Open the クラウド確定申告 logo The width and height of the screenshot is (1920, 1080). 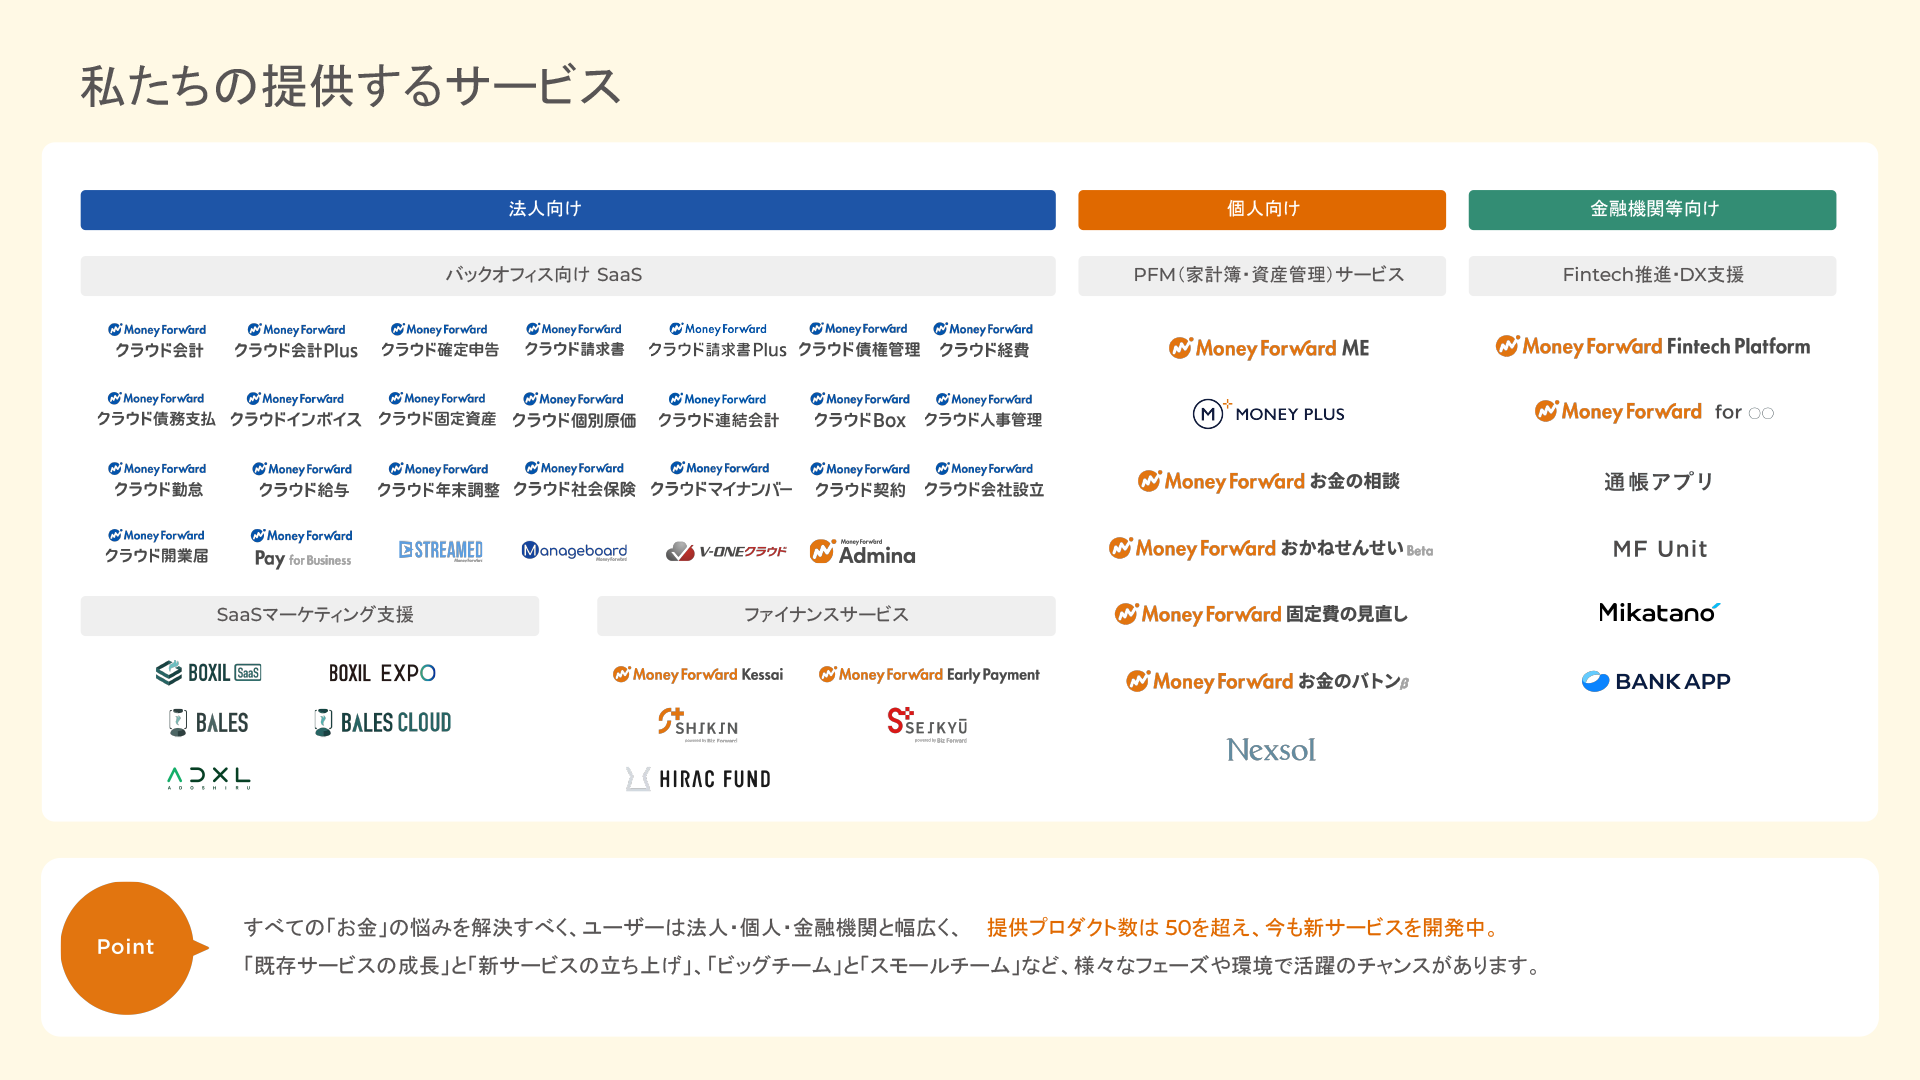pyautogui.click(x=439, y=340)
